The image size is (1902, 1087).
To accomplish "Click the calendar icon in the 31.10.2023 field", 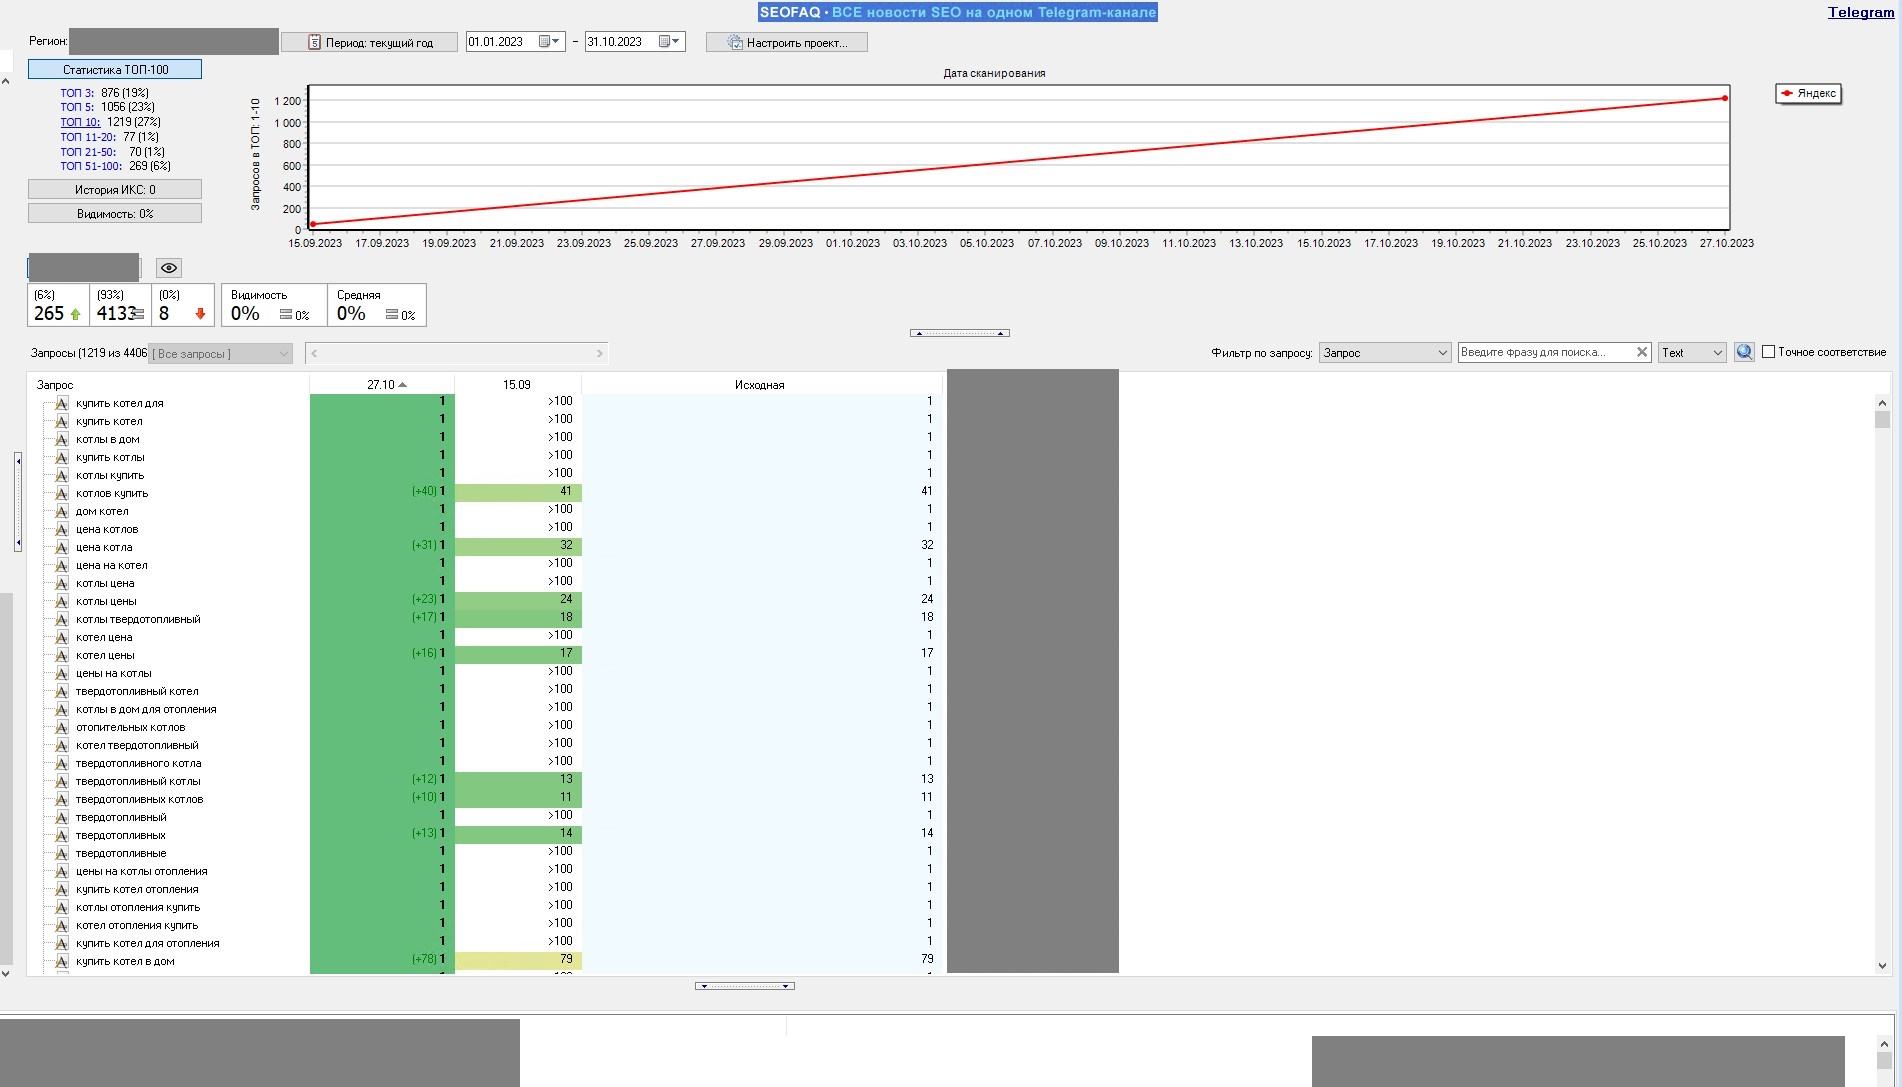I will pyautogui.click(x=665, y=42).
